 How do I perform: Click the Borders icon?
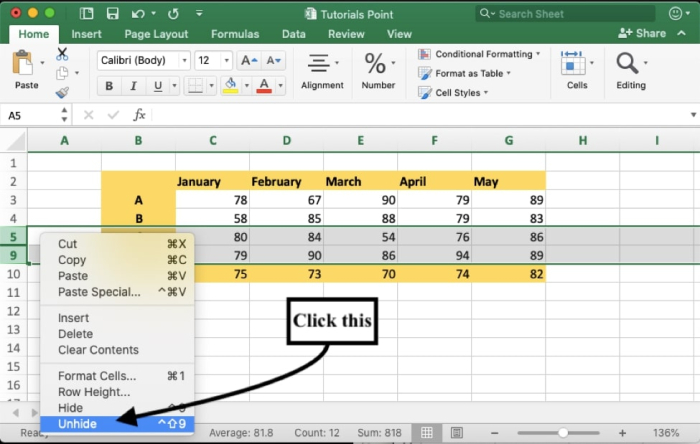195,86
